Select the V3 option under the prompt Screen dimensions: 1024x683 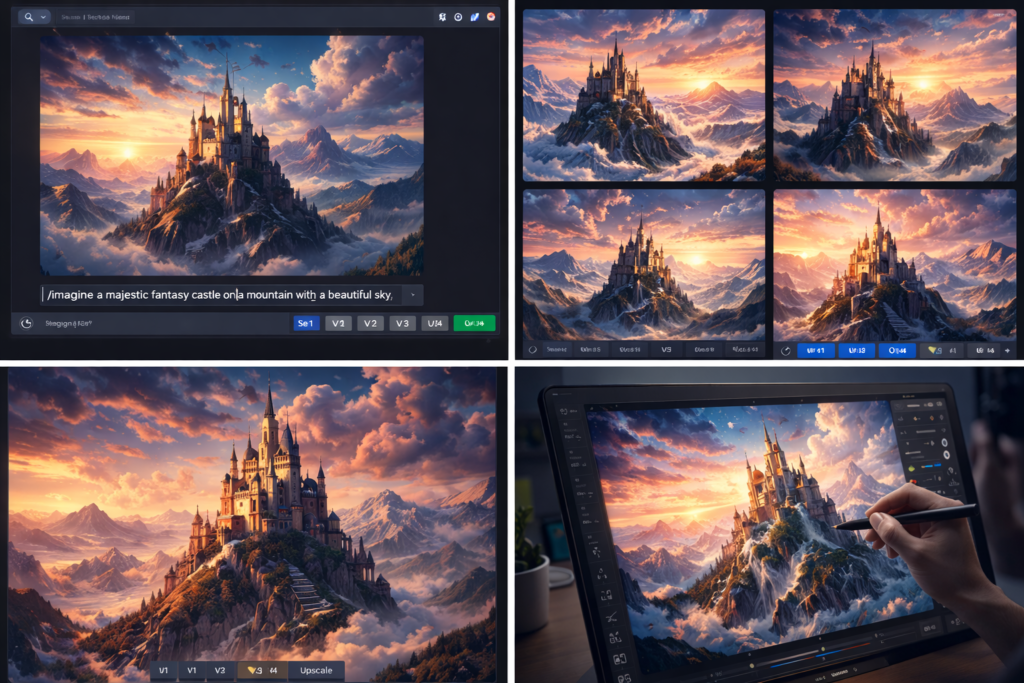(x=402, y=323)
